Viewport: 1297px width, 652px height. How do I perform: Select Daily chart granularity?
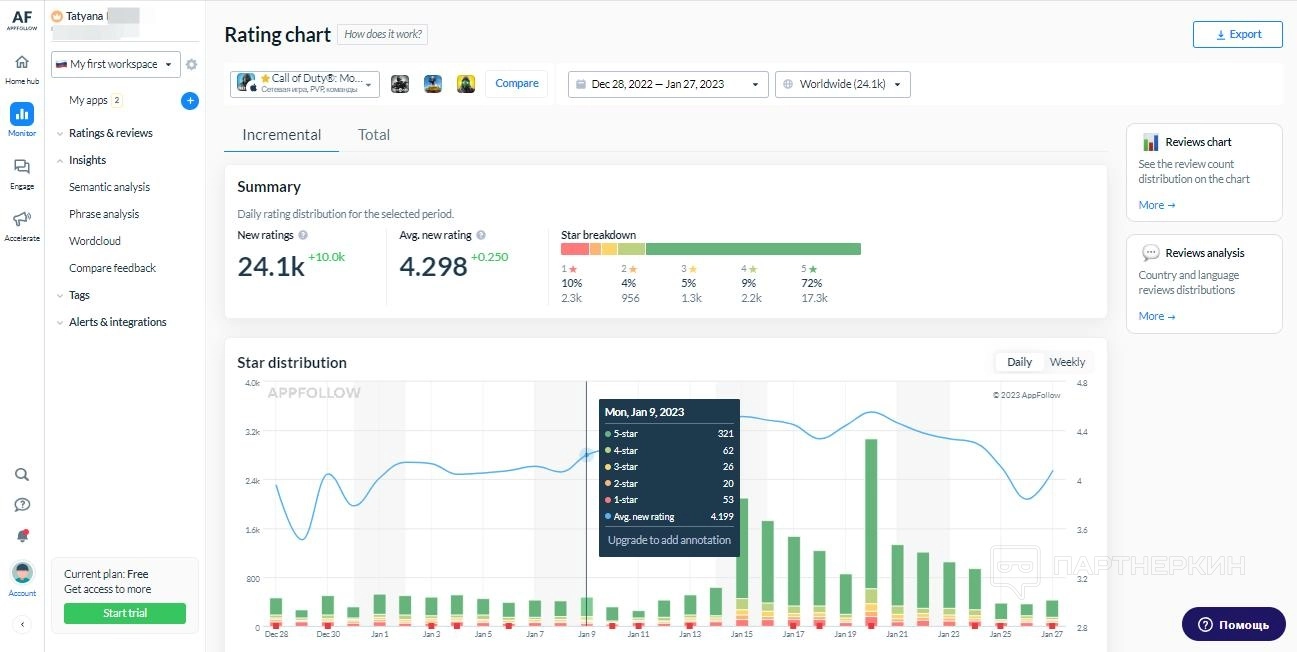(x=1019, y=362)
